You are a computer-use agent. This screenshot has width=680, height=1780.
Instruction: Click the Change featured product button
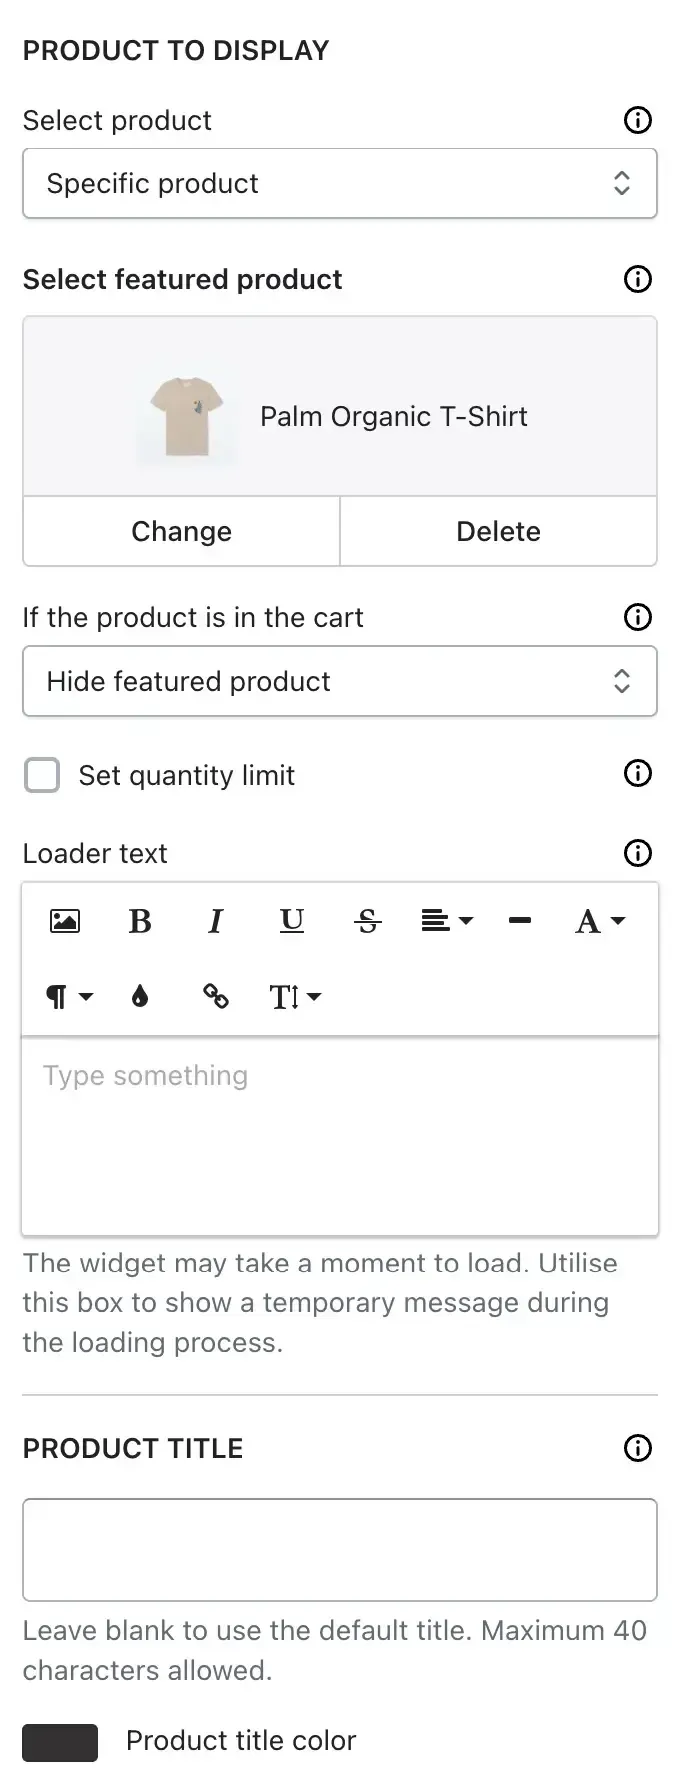181,531
